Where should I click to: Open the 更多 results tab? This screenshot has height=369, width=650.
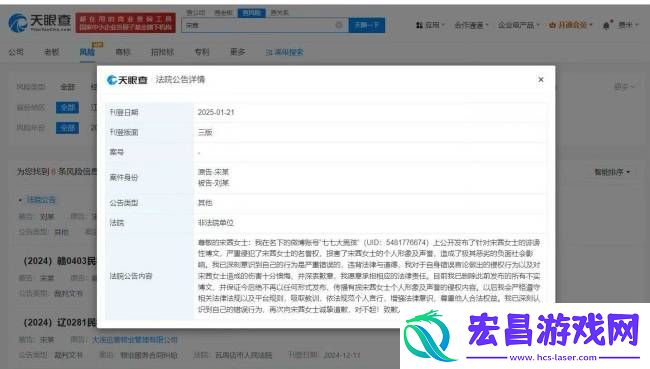coord(238,52)
